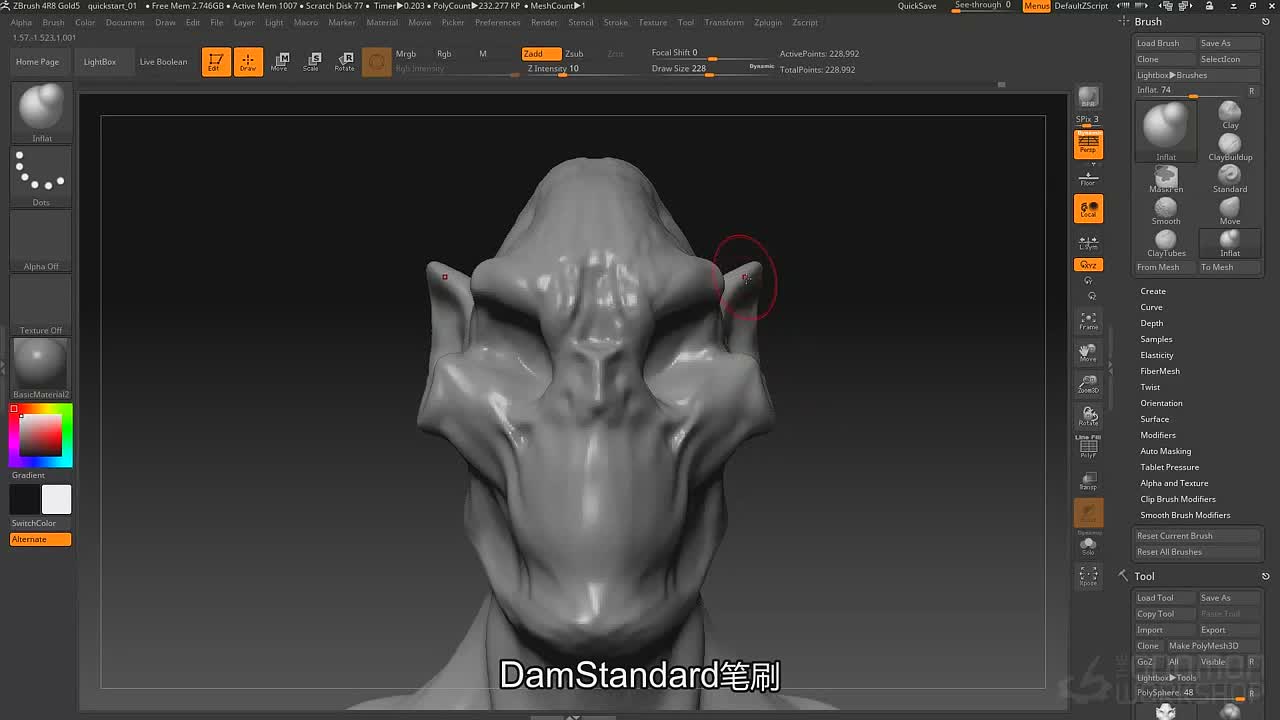
Task: Toggle Persp perspective view
Action: coord(1088,144)
